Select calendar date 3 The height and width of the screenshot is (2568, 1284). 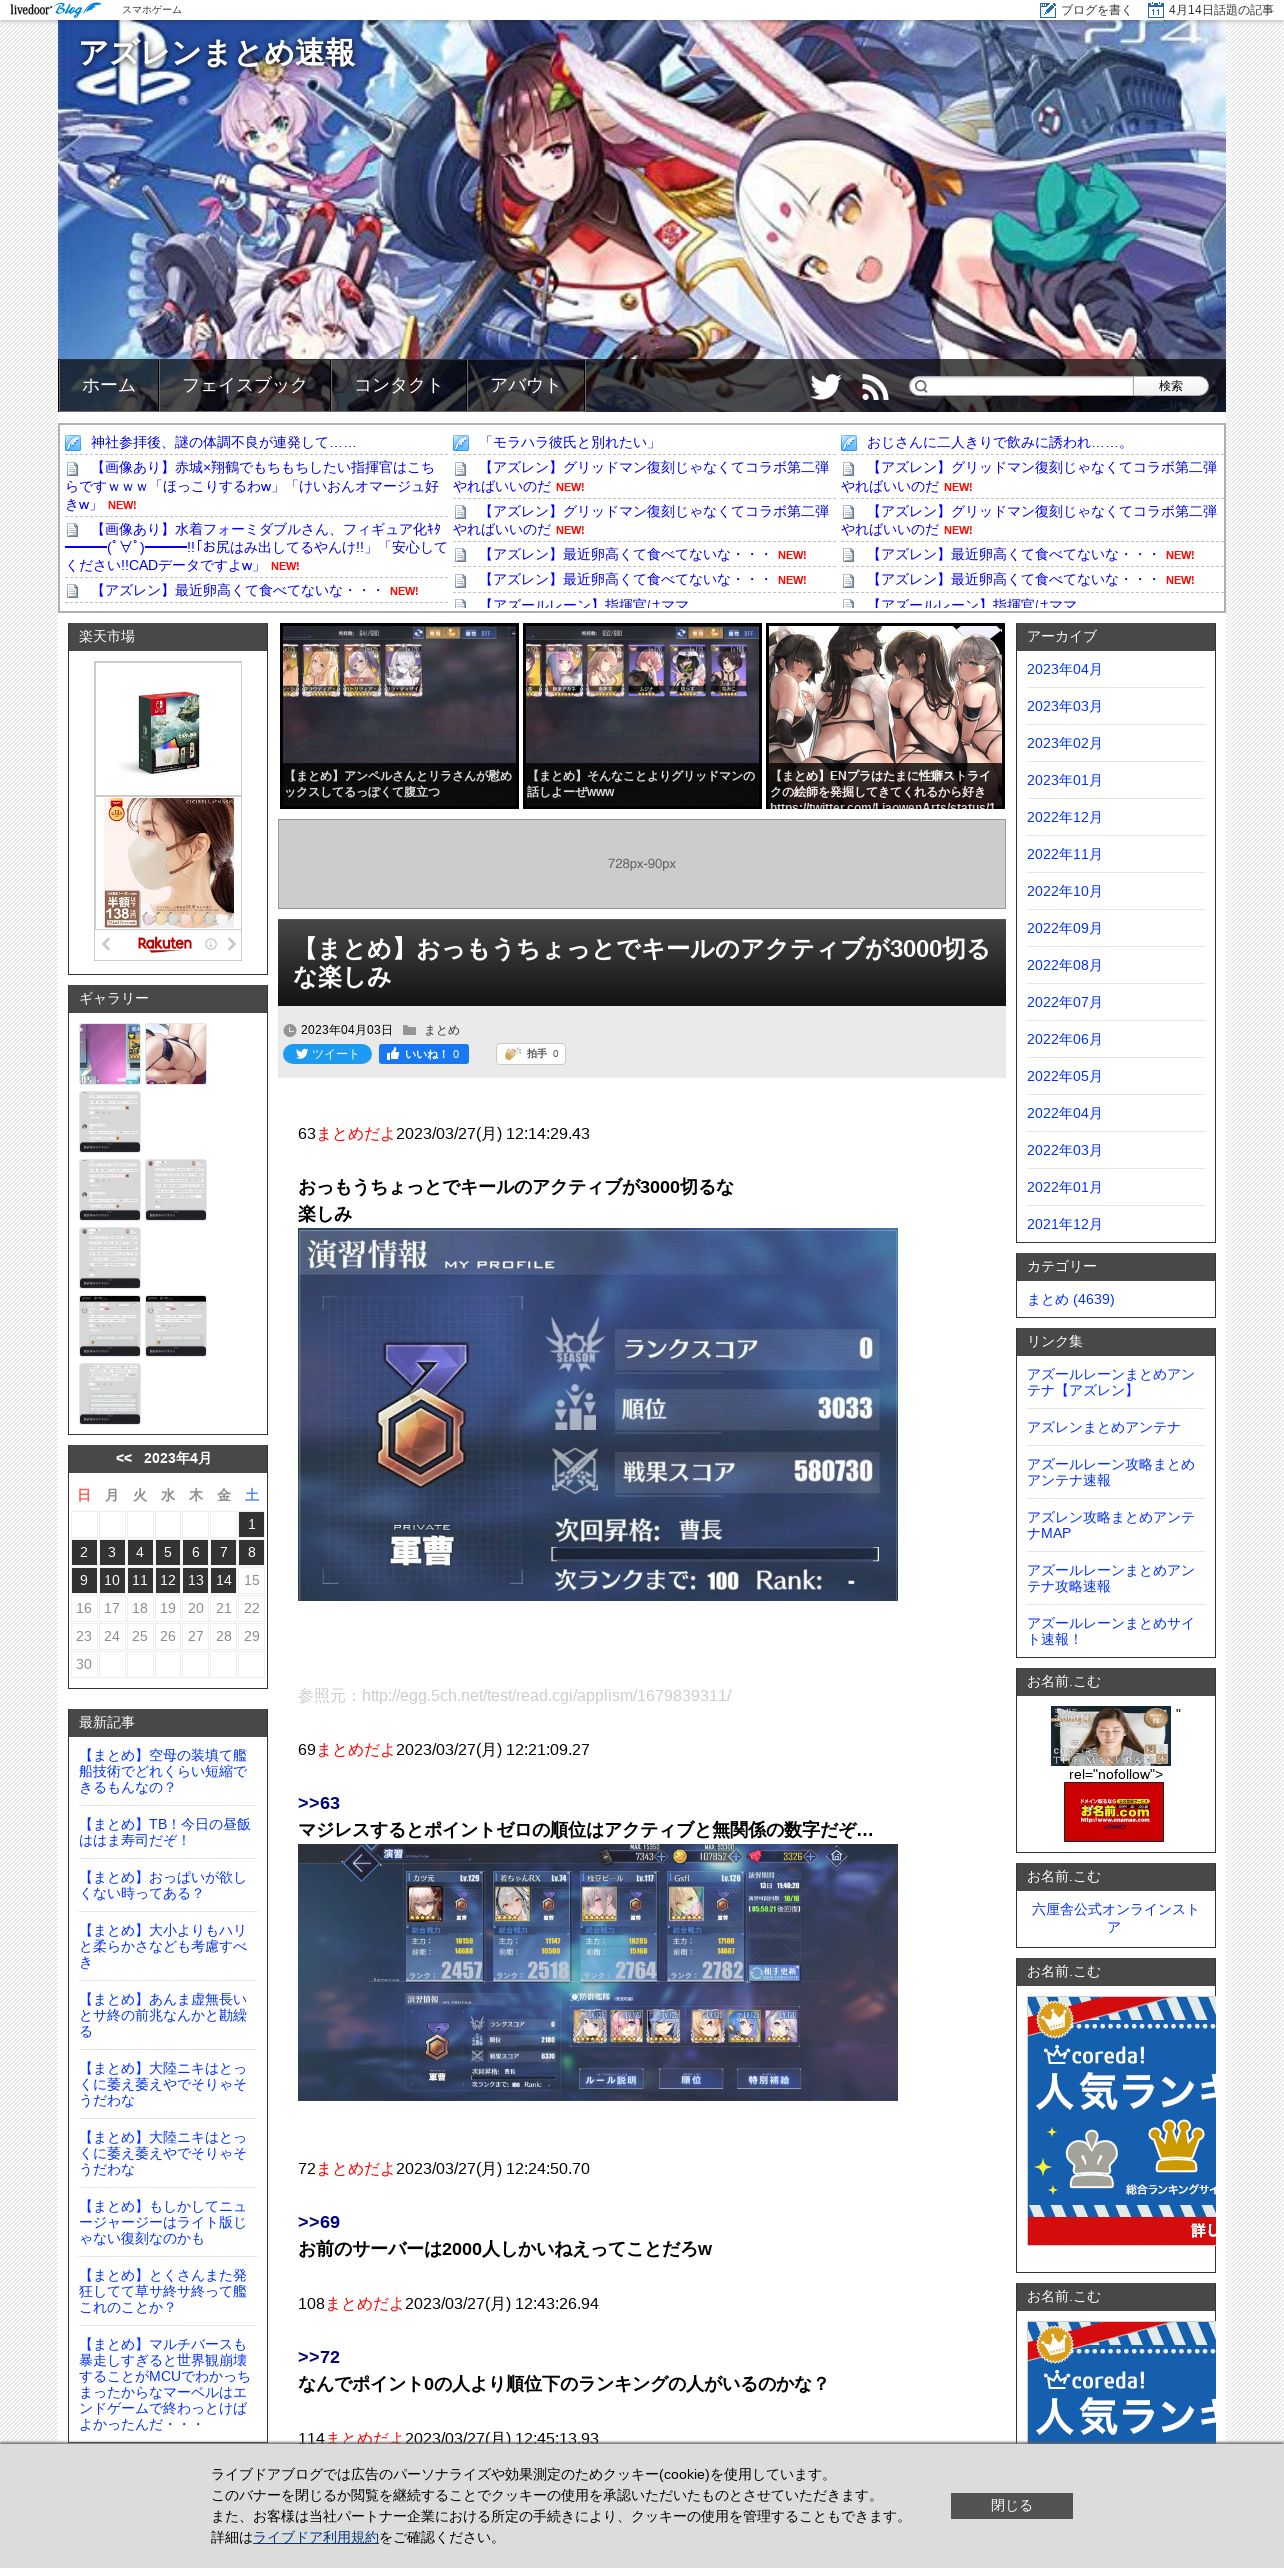click(x=112, y=1552)
